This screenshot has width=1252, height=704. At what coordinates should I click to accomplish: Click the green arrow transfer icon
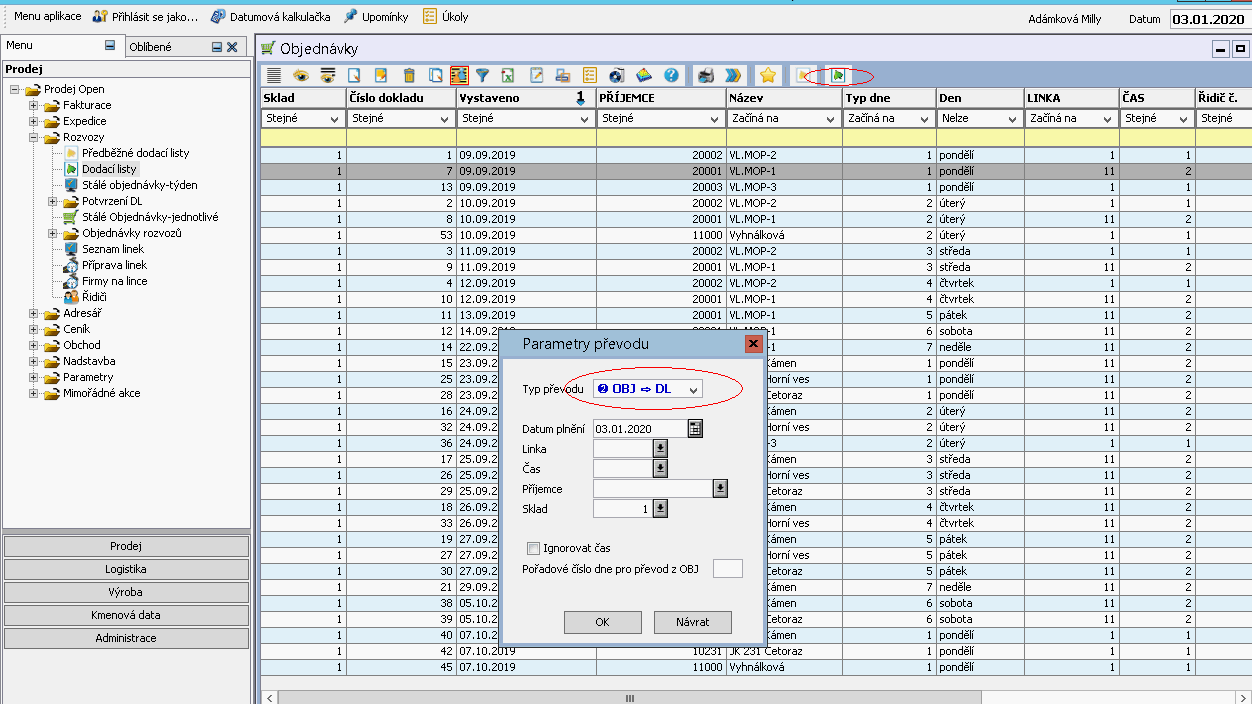click(839, 75)
